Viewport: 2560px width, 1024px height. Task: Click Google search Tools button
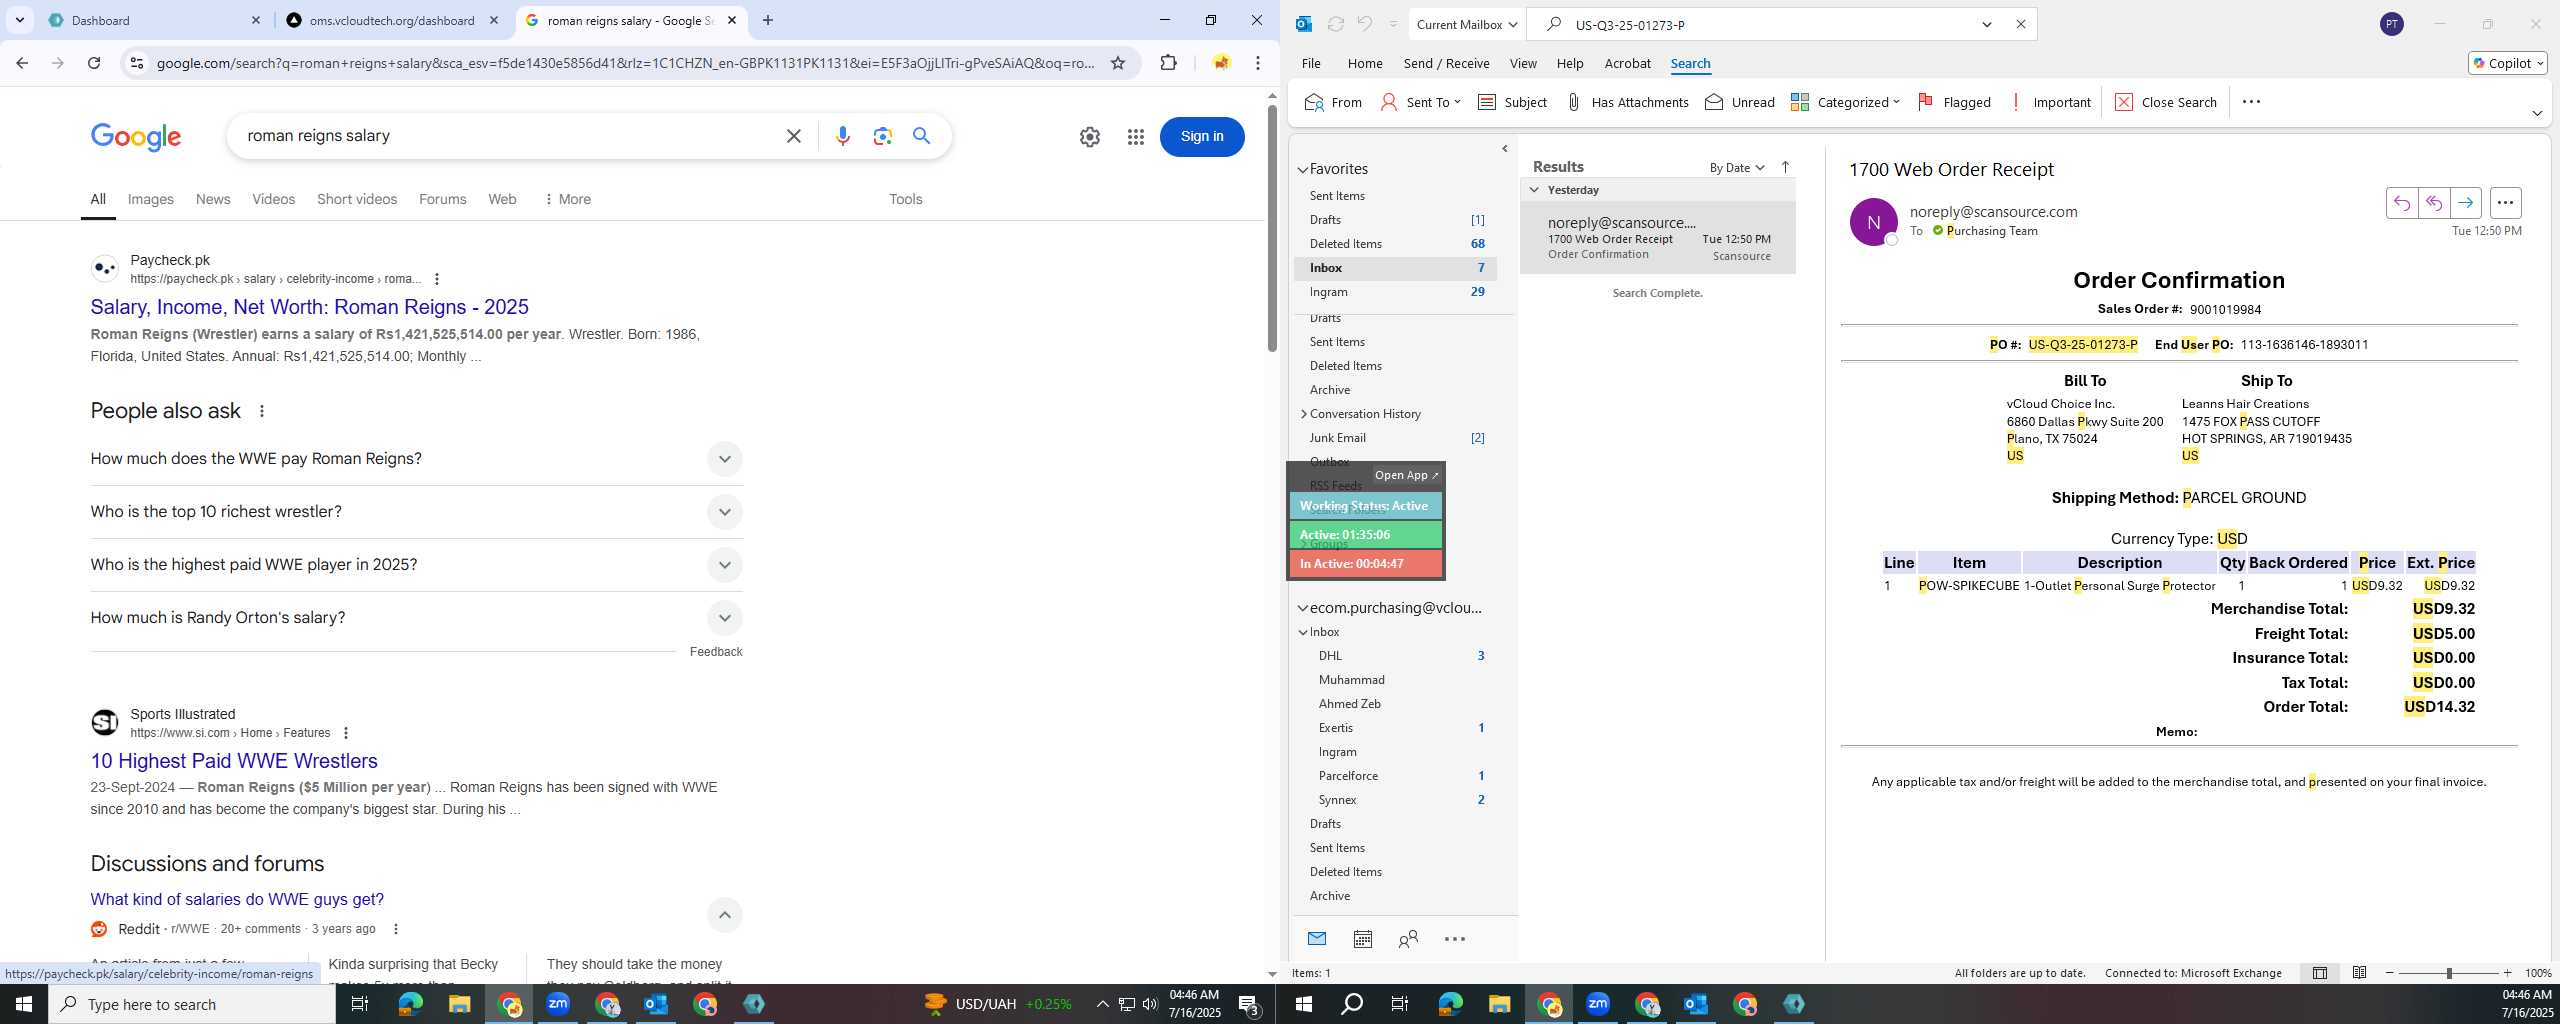tap(905, 199)
